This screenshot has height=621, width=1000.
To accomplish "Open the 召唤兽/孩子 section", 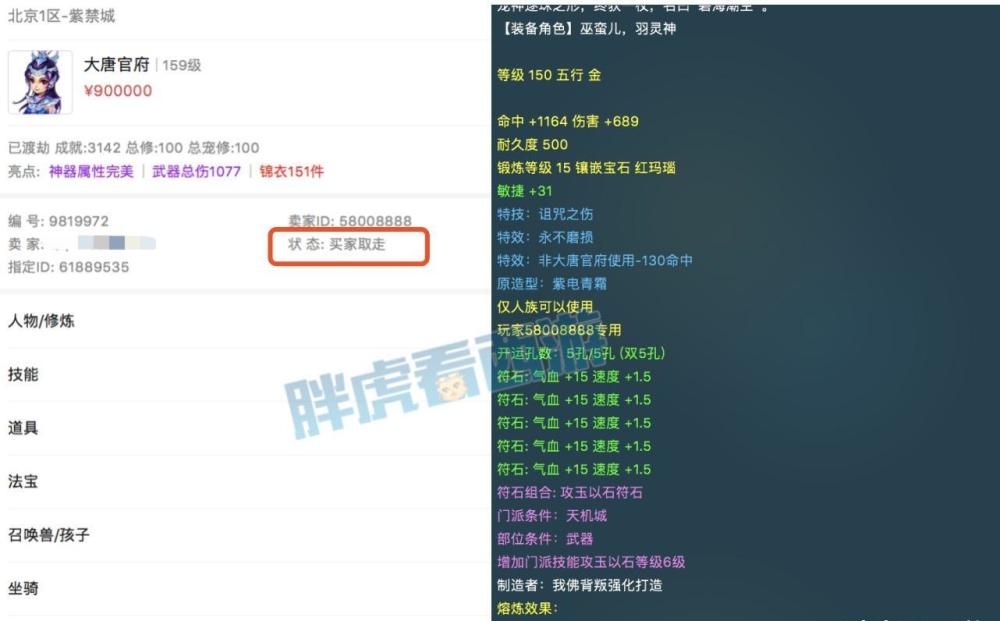I will 246,535.
